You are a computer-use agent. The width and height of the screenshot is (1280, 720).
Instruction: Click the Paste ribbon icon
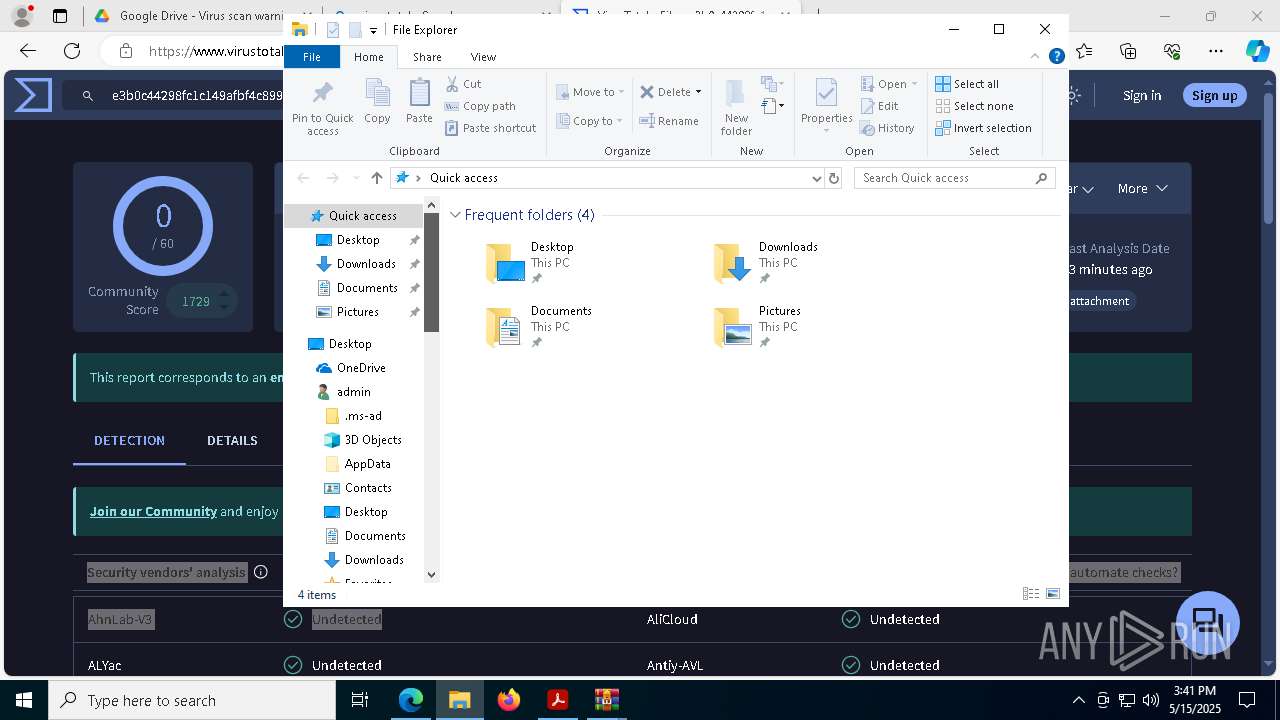(x=419, y=102)
